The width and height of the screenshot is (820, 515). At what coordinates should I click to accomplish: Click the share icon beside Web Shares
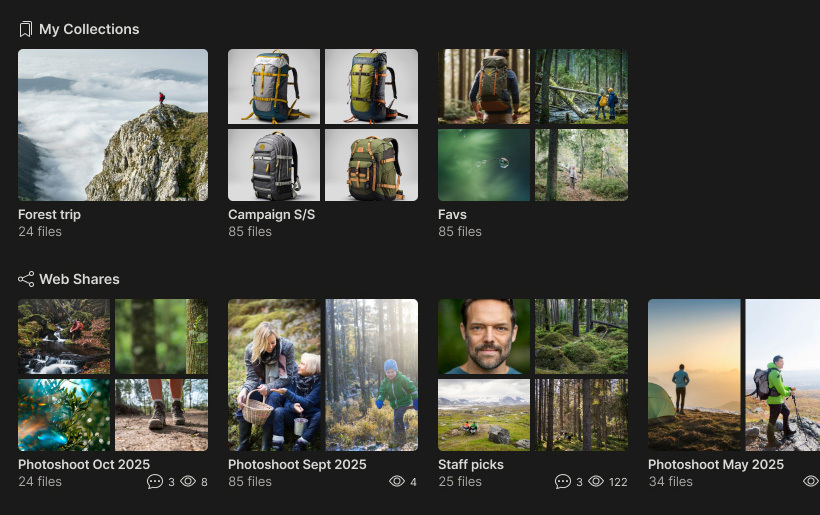point(26,279)
